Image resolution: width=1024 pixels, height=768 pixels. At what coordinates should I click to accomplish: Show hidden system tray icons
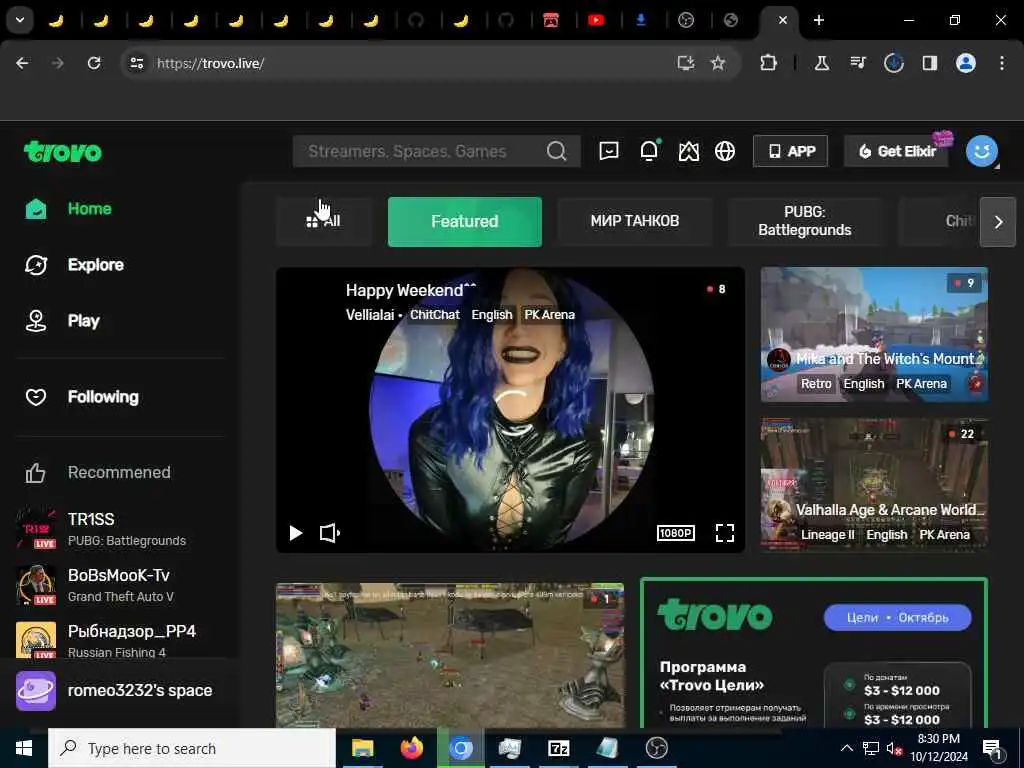(x=846, y=748)
